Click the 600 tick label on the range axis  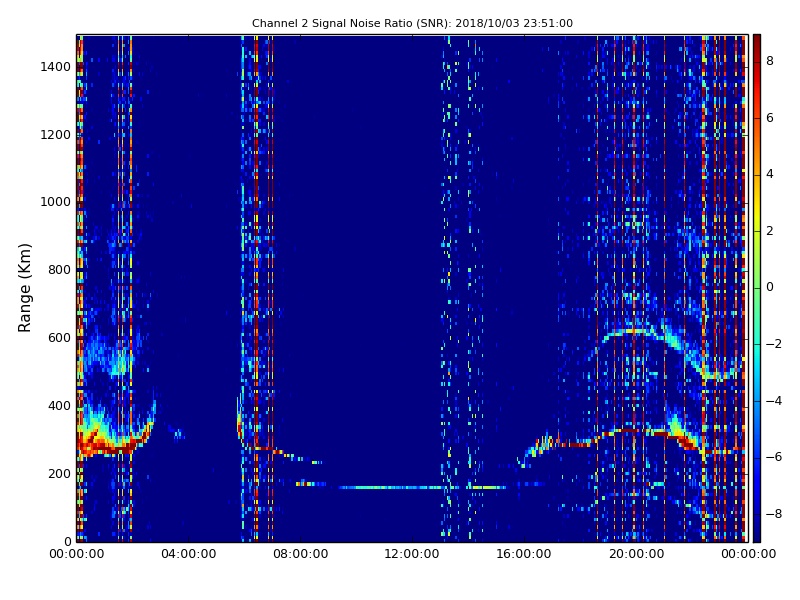(x=59, y=338)
